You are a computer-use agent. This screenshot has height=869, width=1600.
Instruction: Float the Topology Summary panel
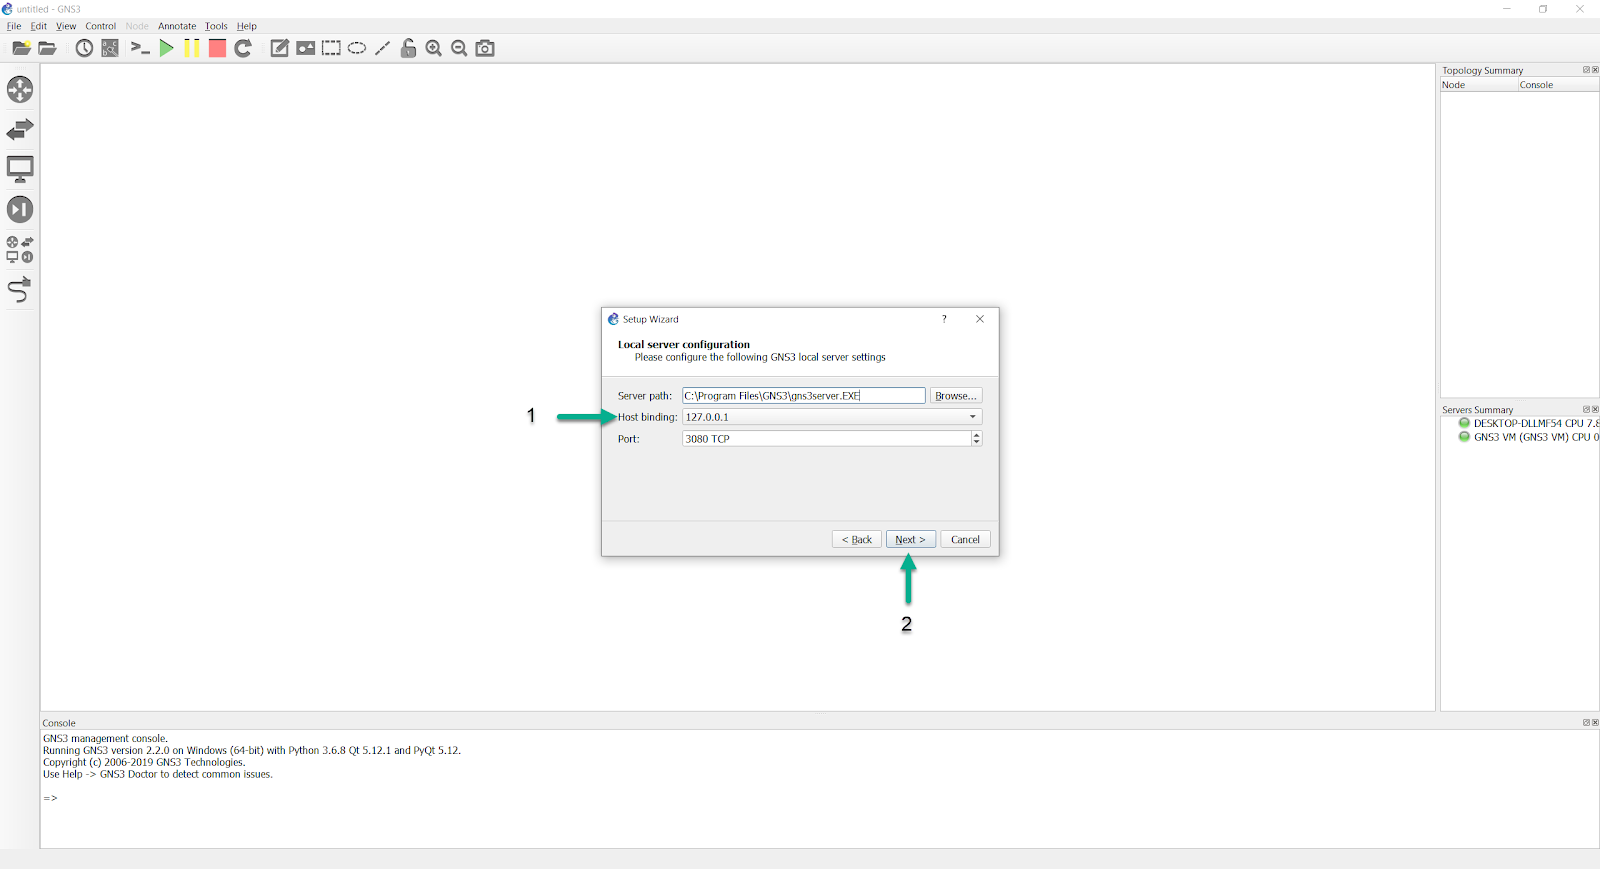tap(1586, 70)
